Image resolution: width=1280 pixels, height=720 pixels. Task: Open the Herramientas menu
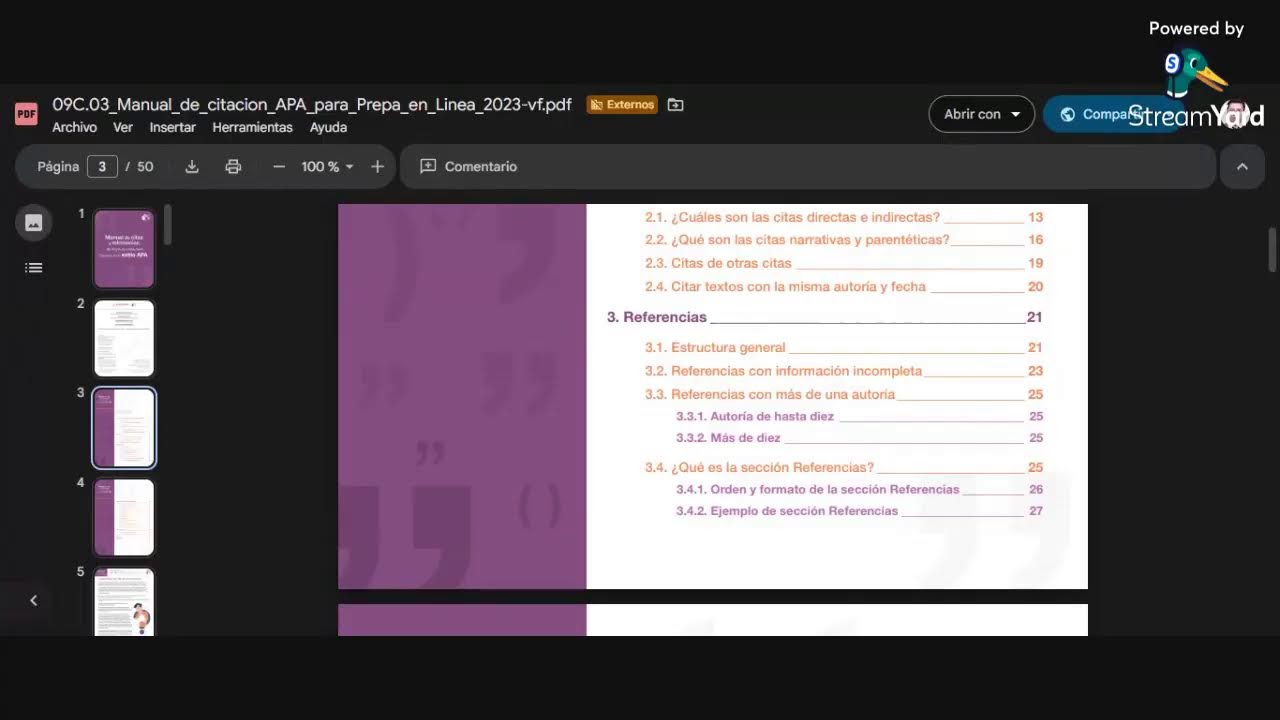252,128
